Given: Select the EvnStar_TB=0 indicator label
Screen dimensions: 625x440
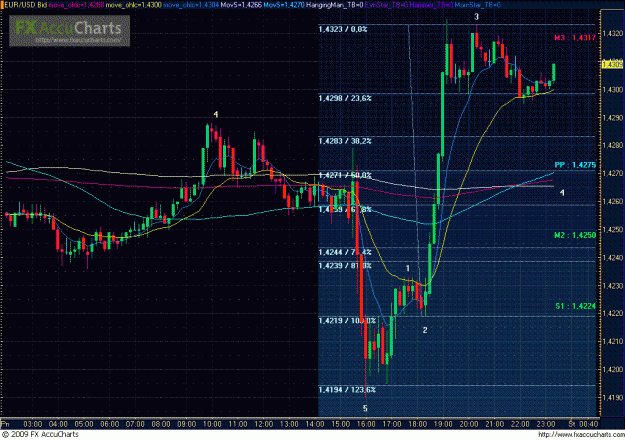Looking at the screenshot, I should (386, 5).
